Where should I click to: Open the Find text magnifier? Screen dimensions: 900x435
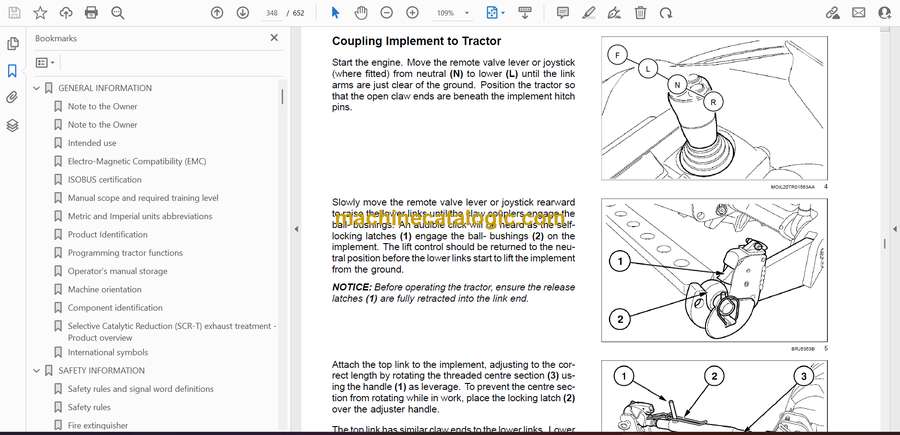pos(118,13)
